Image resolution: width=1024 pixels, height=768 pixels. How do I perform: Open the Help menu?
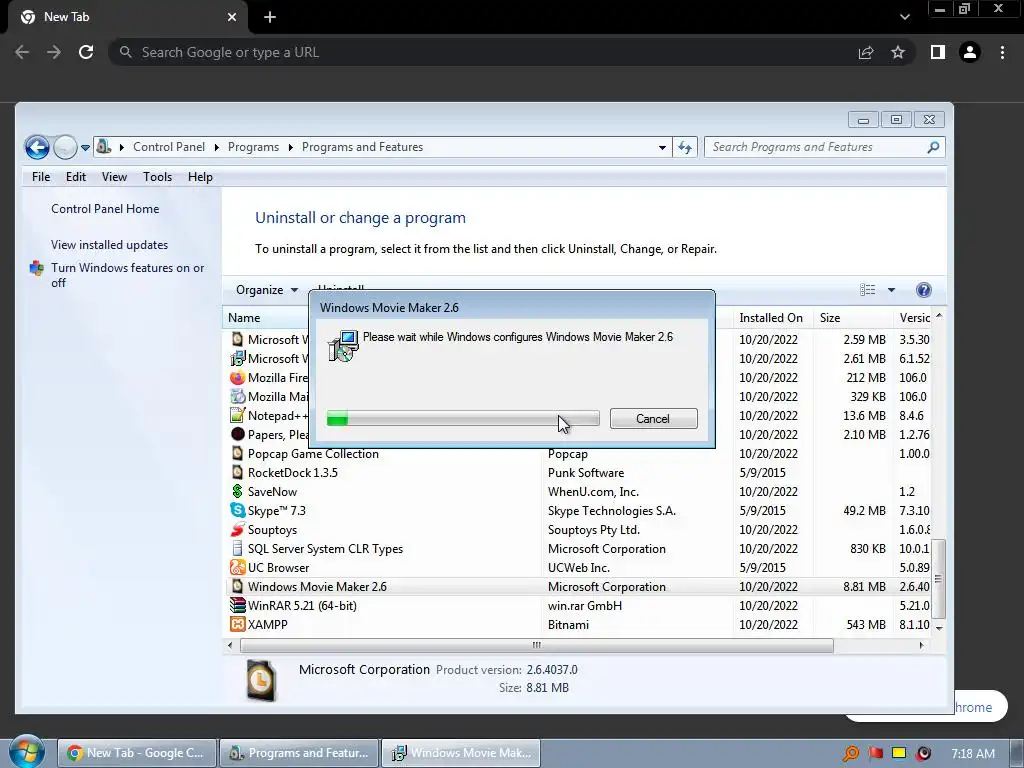pos(200,177)
